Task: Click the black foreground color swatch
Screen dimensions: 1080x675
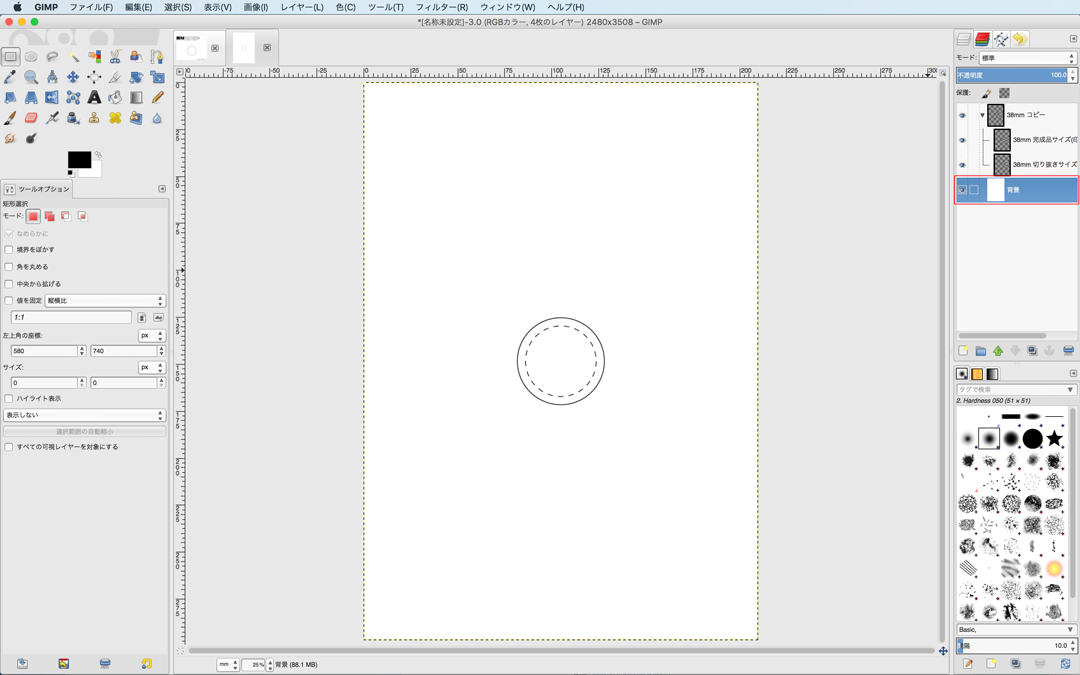Action: [x=77, y=159]
